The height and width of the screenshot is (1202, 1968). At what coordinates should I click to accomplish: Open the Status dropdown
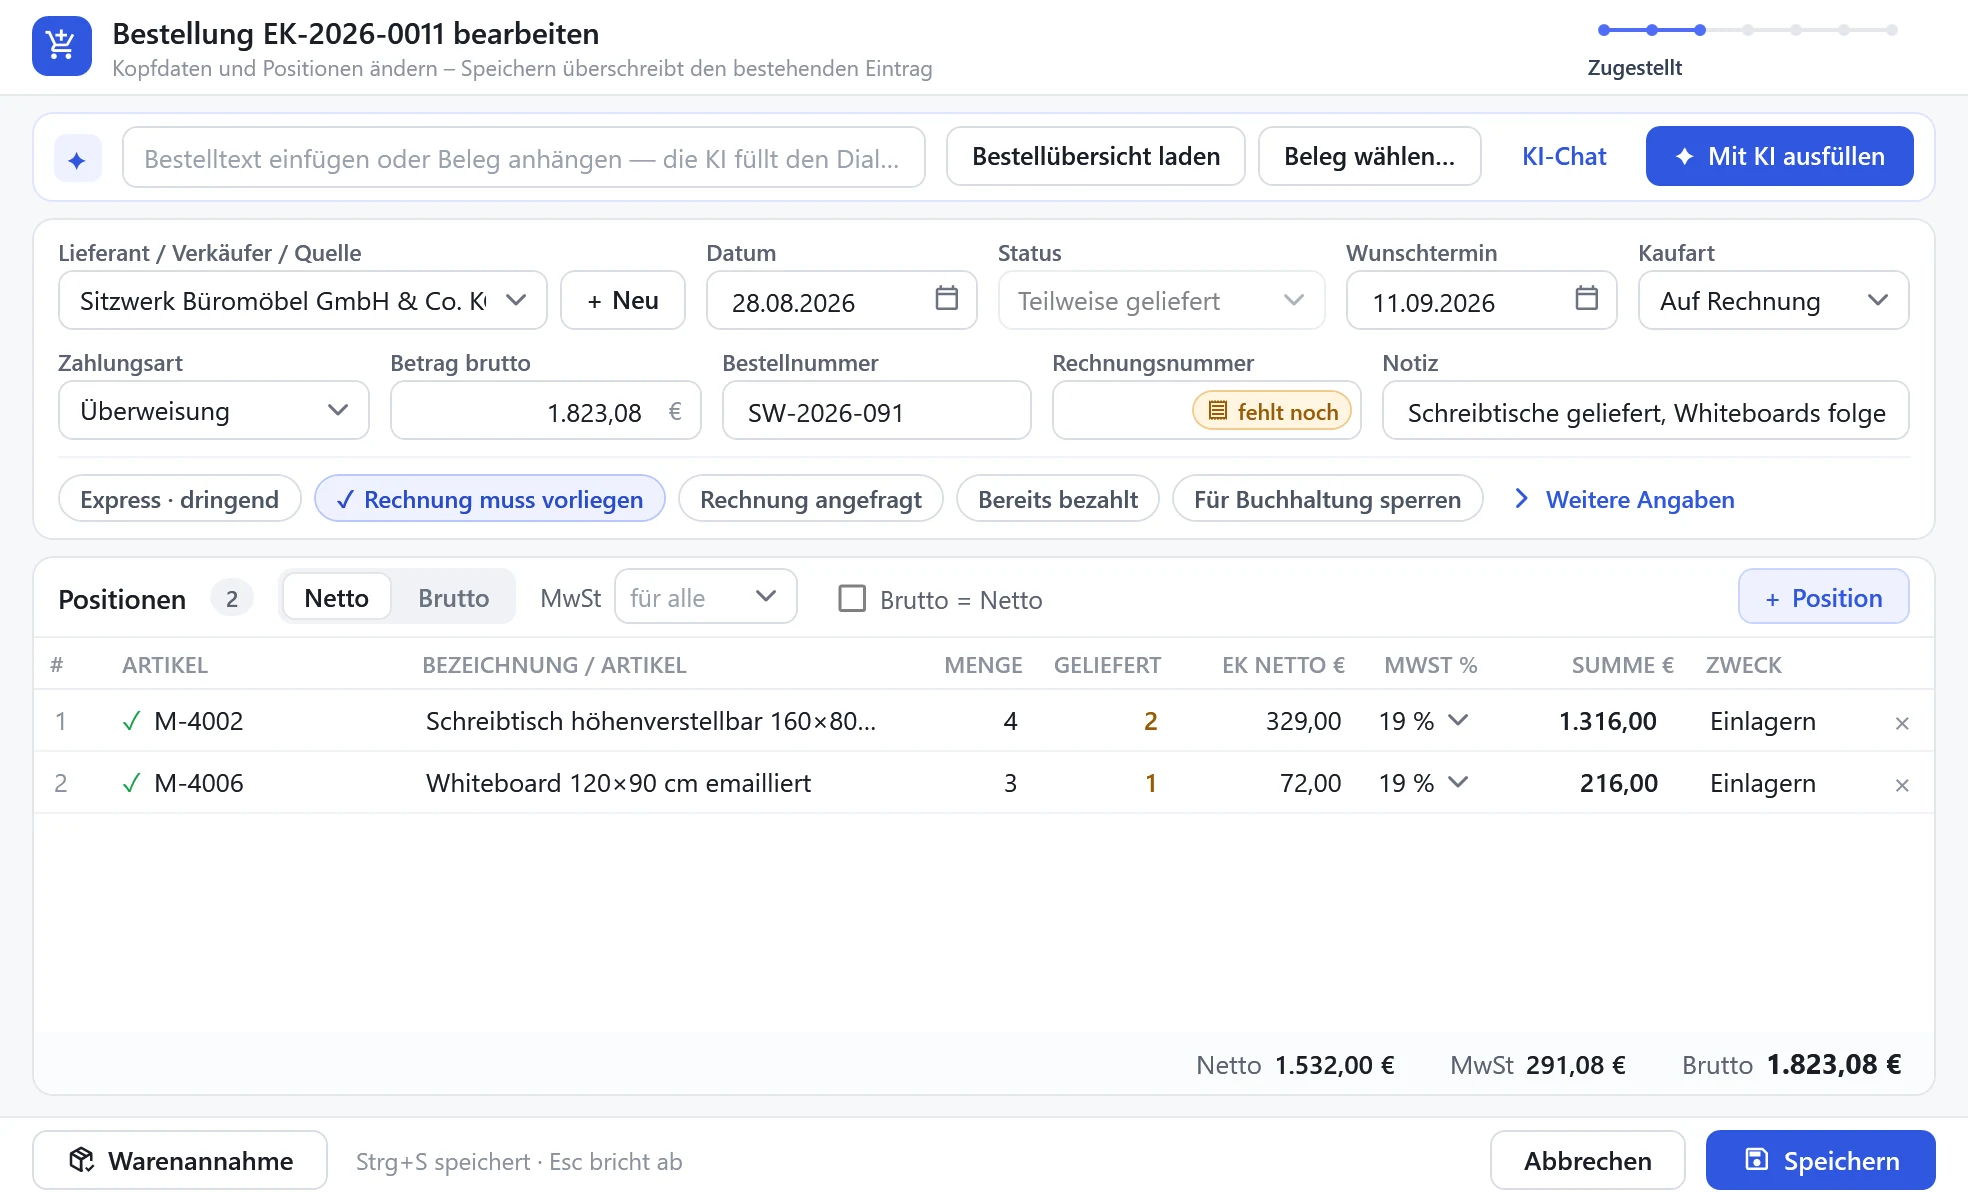(1161, 300)
